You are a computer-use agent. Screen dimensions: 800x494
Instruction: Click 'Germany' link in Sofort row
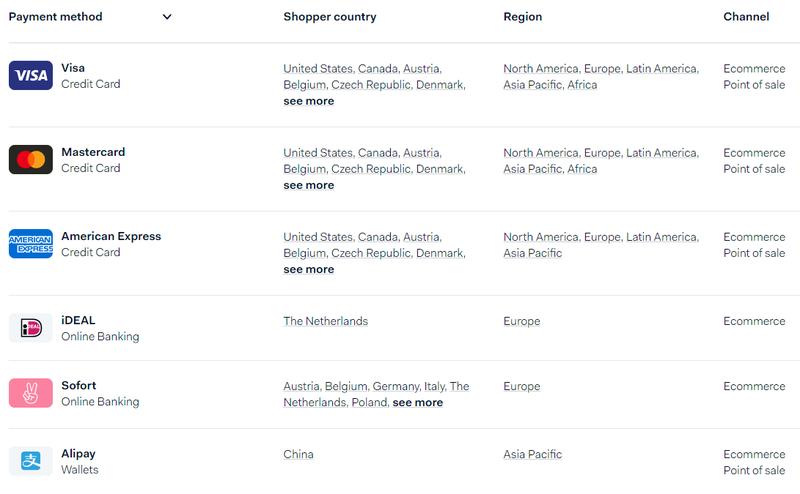tap(395, 386)
